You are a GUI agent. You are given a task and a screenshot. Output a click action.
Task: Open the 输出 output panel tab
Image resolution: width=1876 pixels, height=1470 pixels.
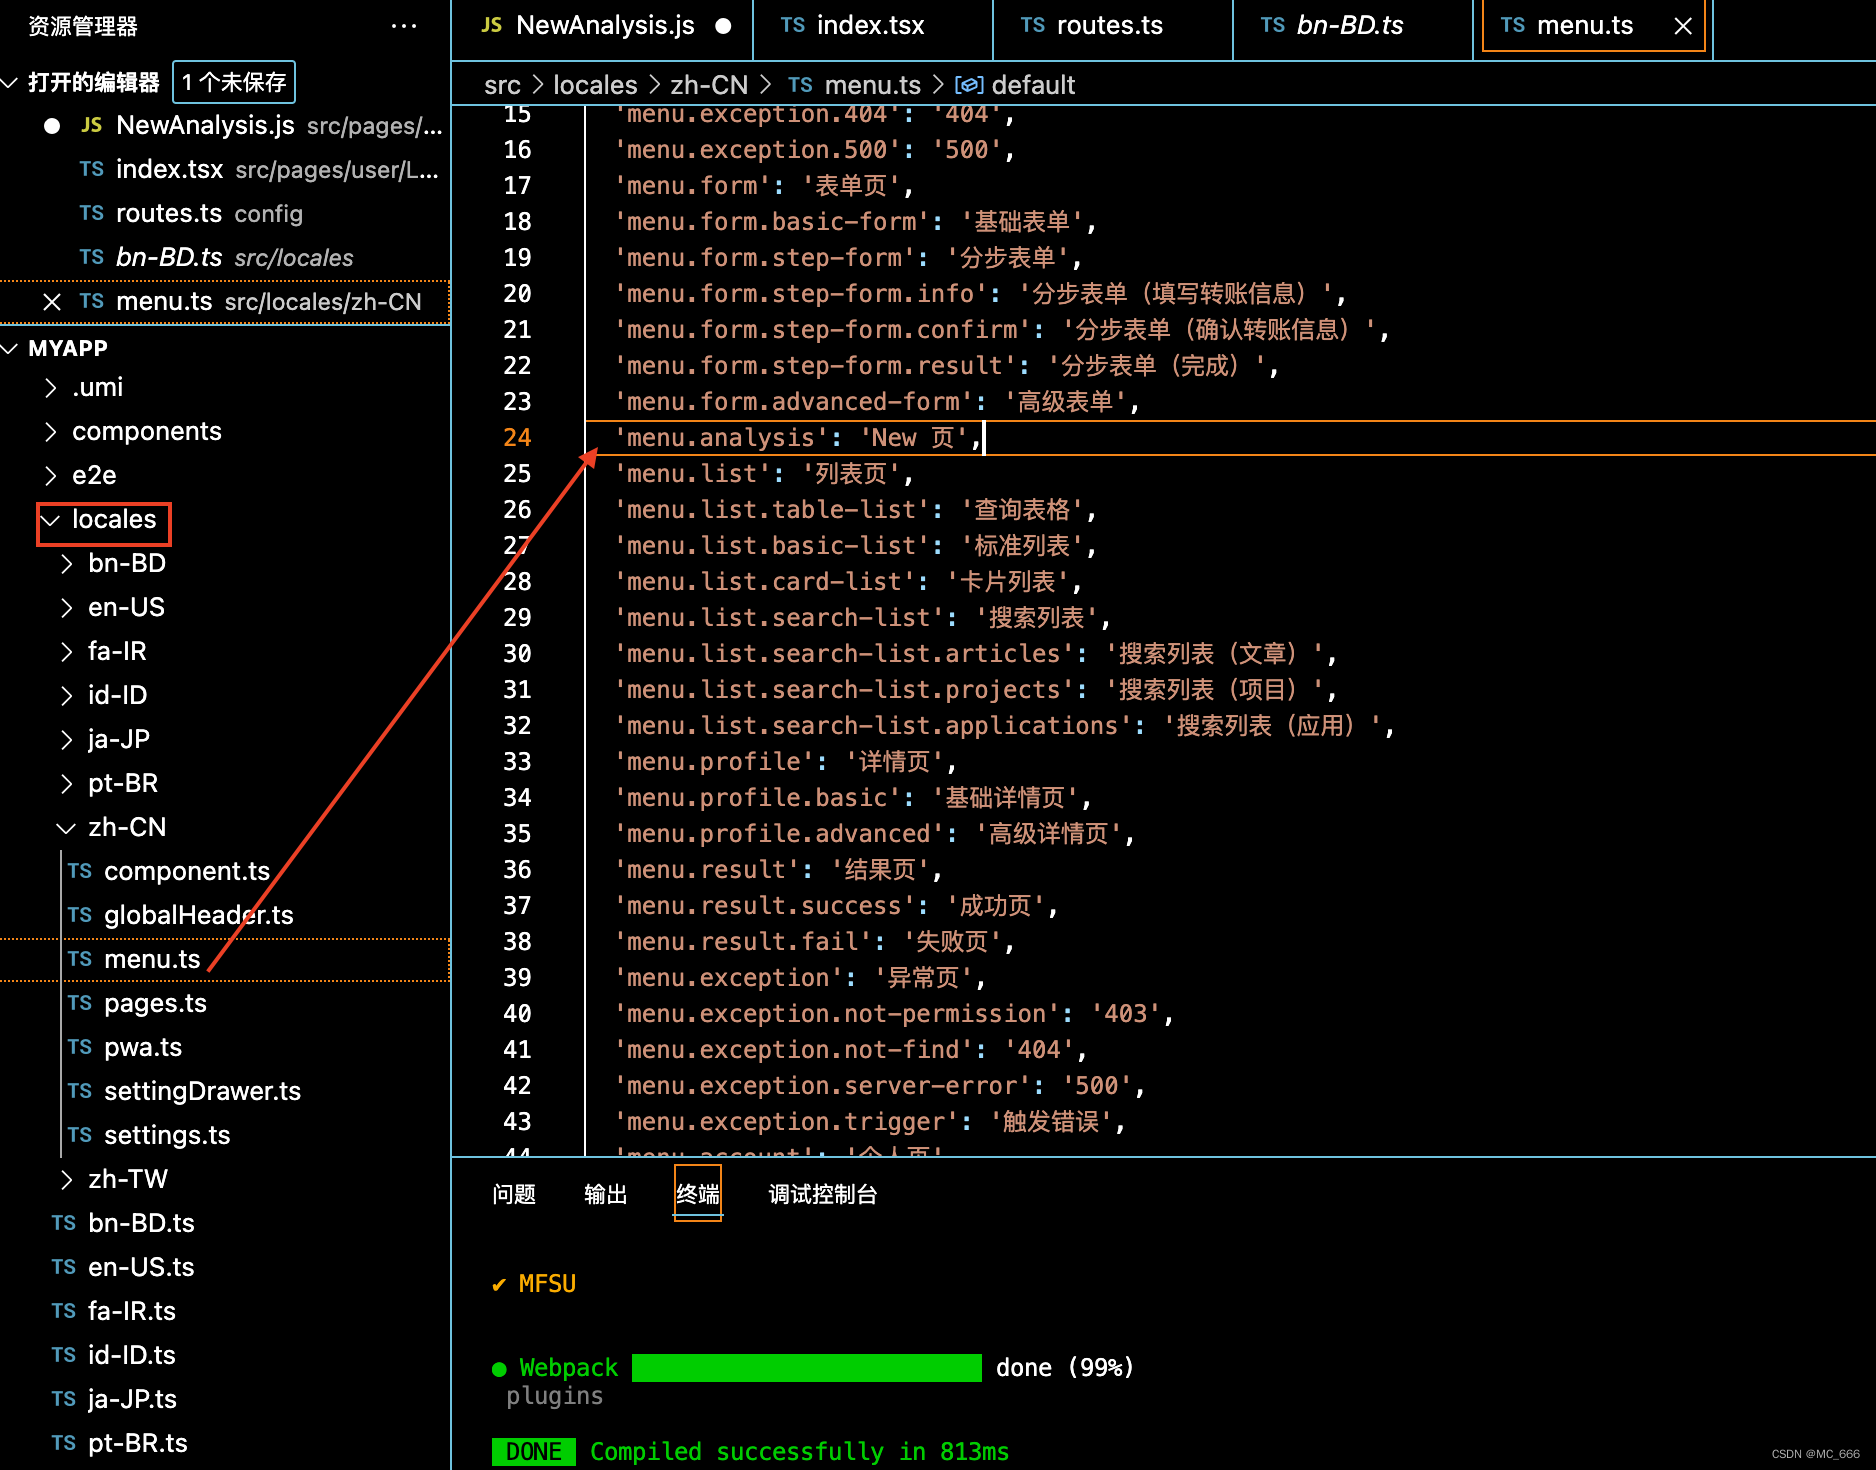[606, 1194]
